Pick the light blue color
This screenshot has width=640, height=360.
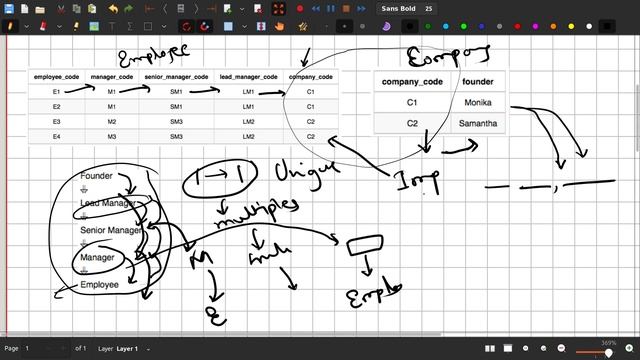(x=446, y=27)
